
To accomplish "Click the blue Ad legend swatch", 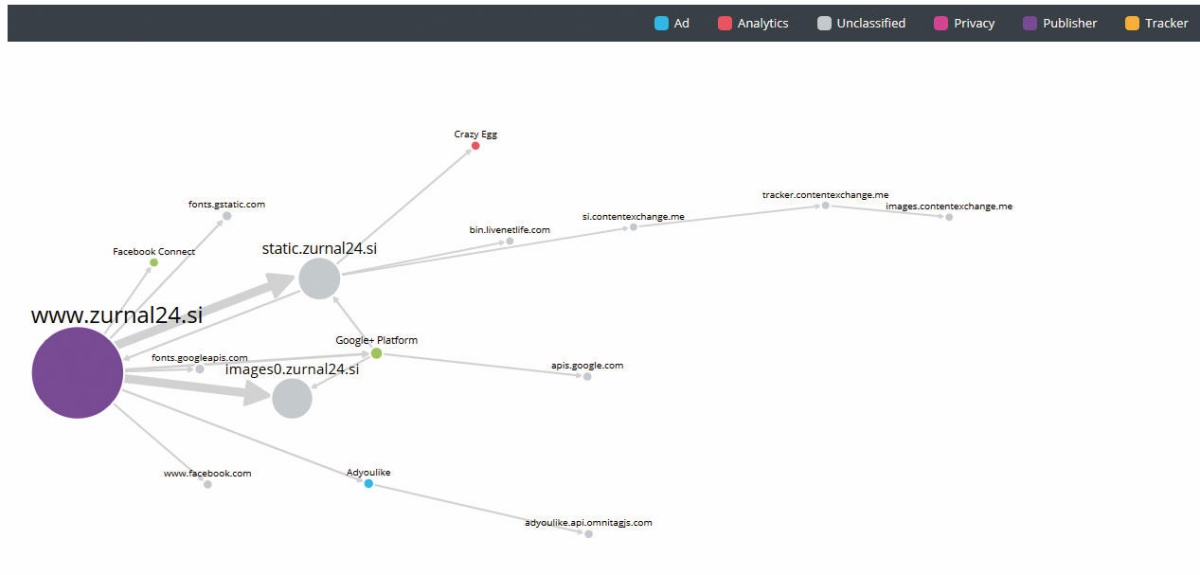I will point(661,23).
